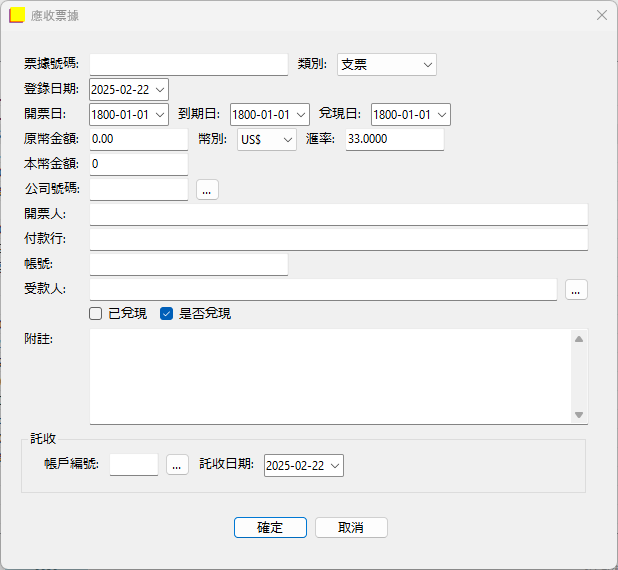Click the 附註 scroll up arrow

coord(579,339)
